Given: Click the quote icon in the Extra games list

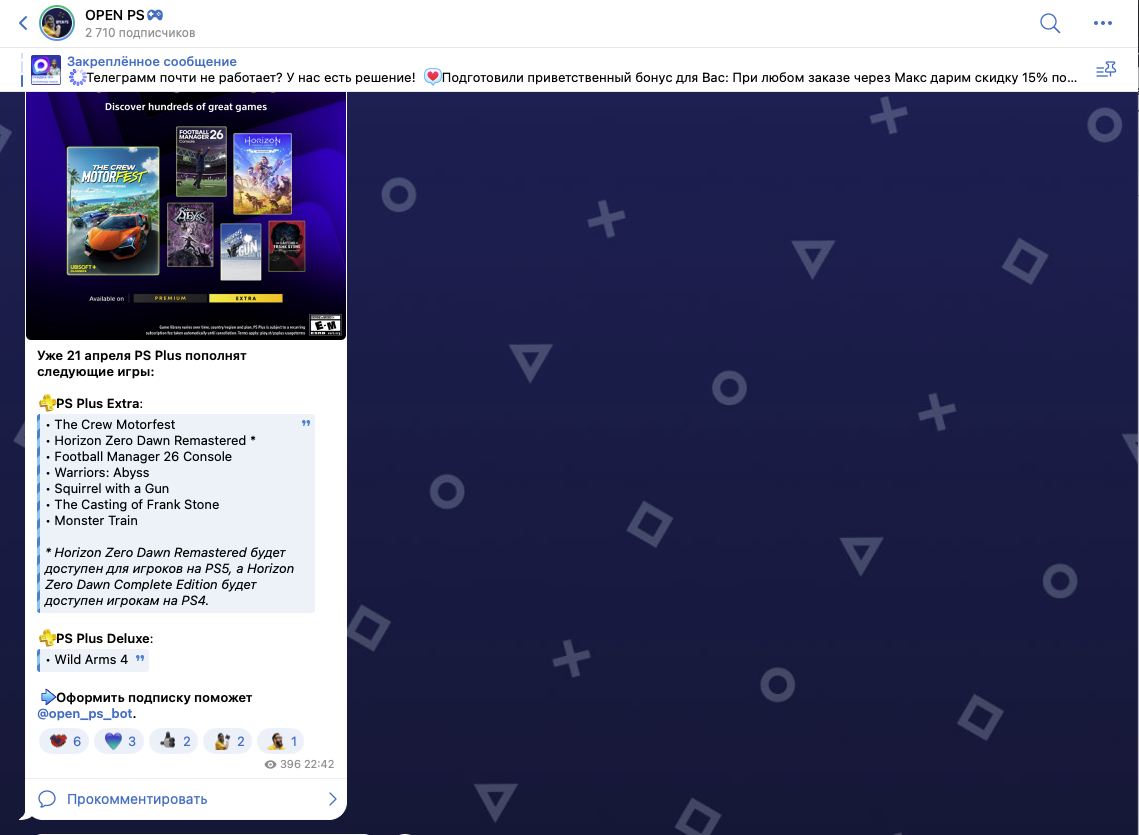Looking at the screenshot, I should click(306, 425).
